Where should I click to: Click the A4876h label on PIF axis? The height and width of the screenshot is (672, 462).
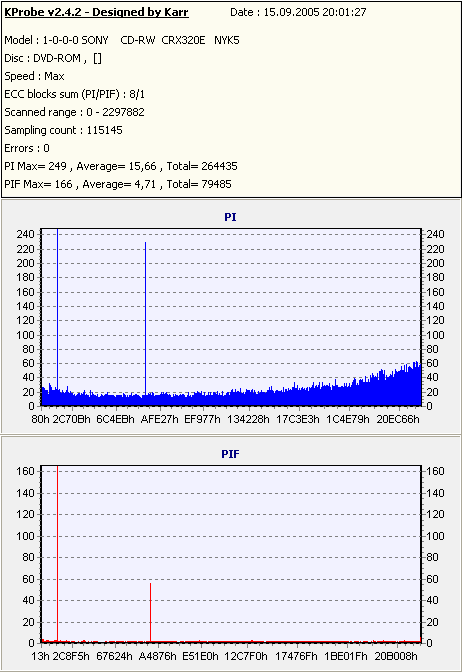tap(158, 657)
